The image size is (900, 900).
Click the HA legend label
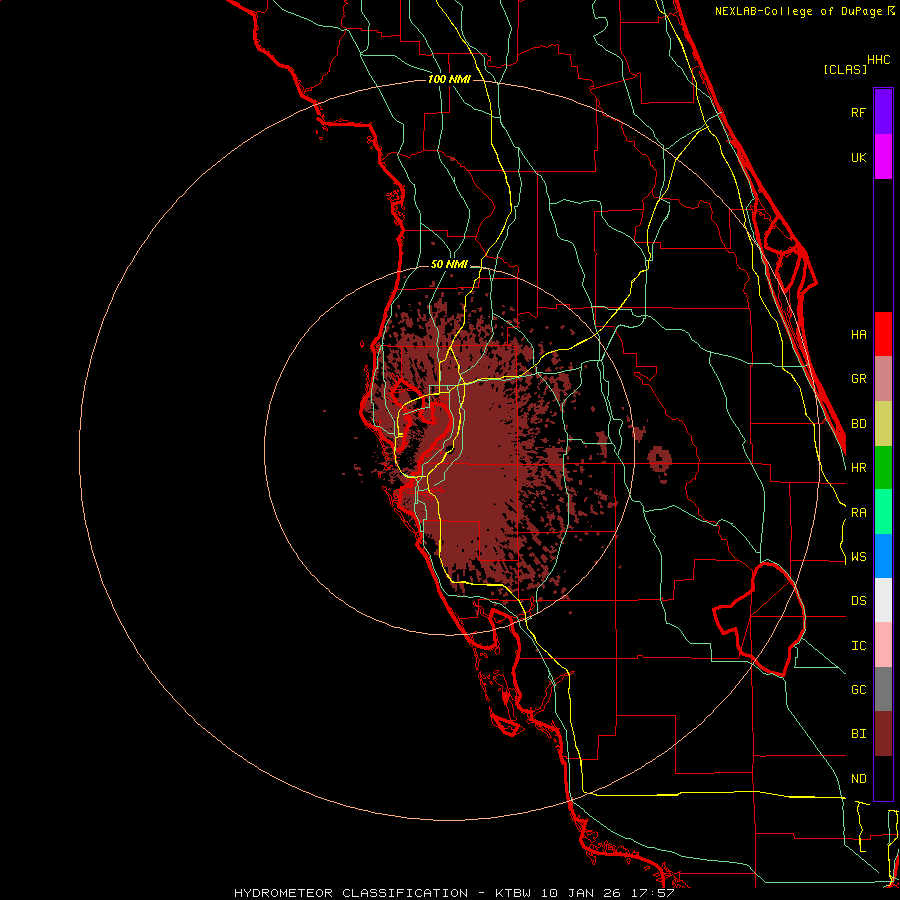click(859, 334)
